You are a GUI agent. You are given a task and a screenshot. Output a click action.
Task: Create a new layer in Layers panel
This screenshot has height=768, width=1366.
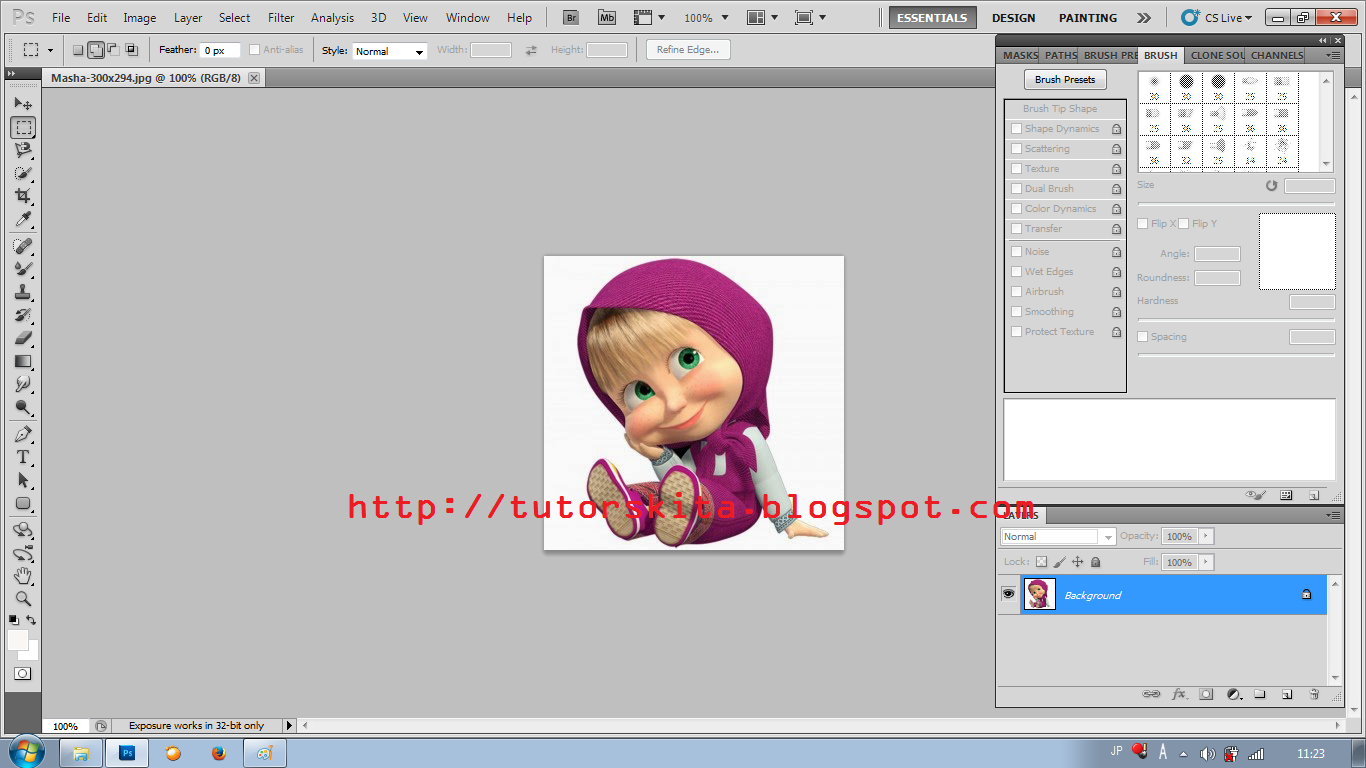coord(1287,694)
